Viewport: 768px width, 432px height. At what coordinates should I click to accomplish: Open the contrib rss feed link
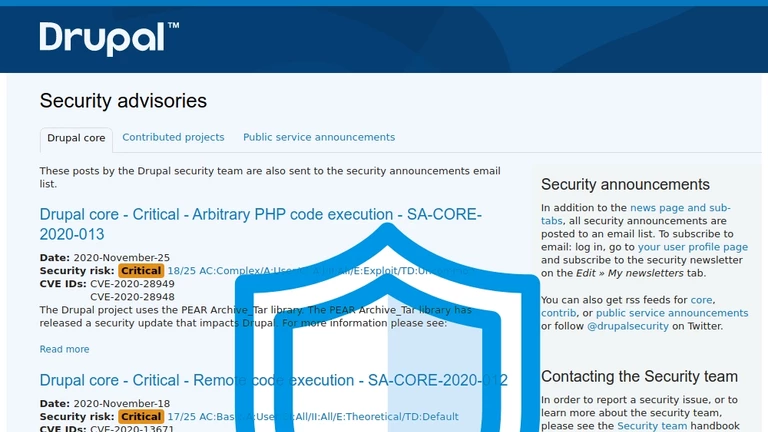558,313
